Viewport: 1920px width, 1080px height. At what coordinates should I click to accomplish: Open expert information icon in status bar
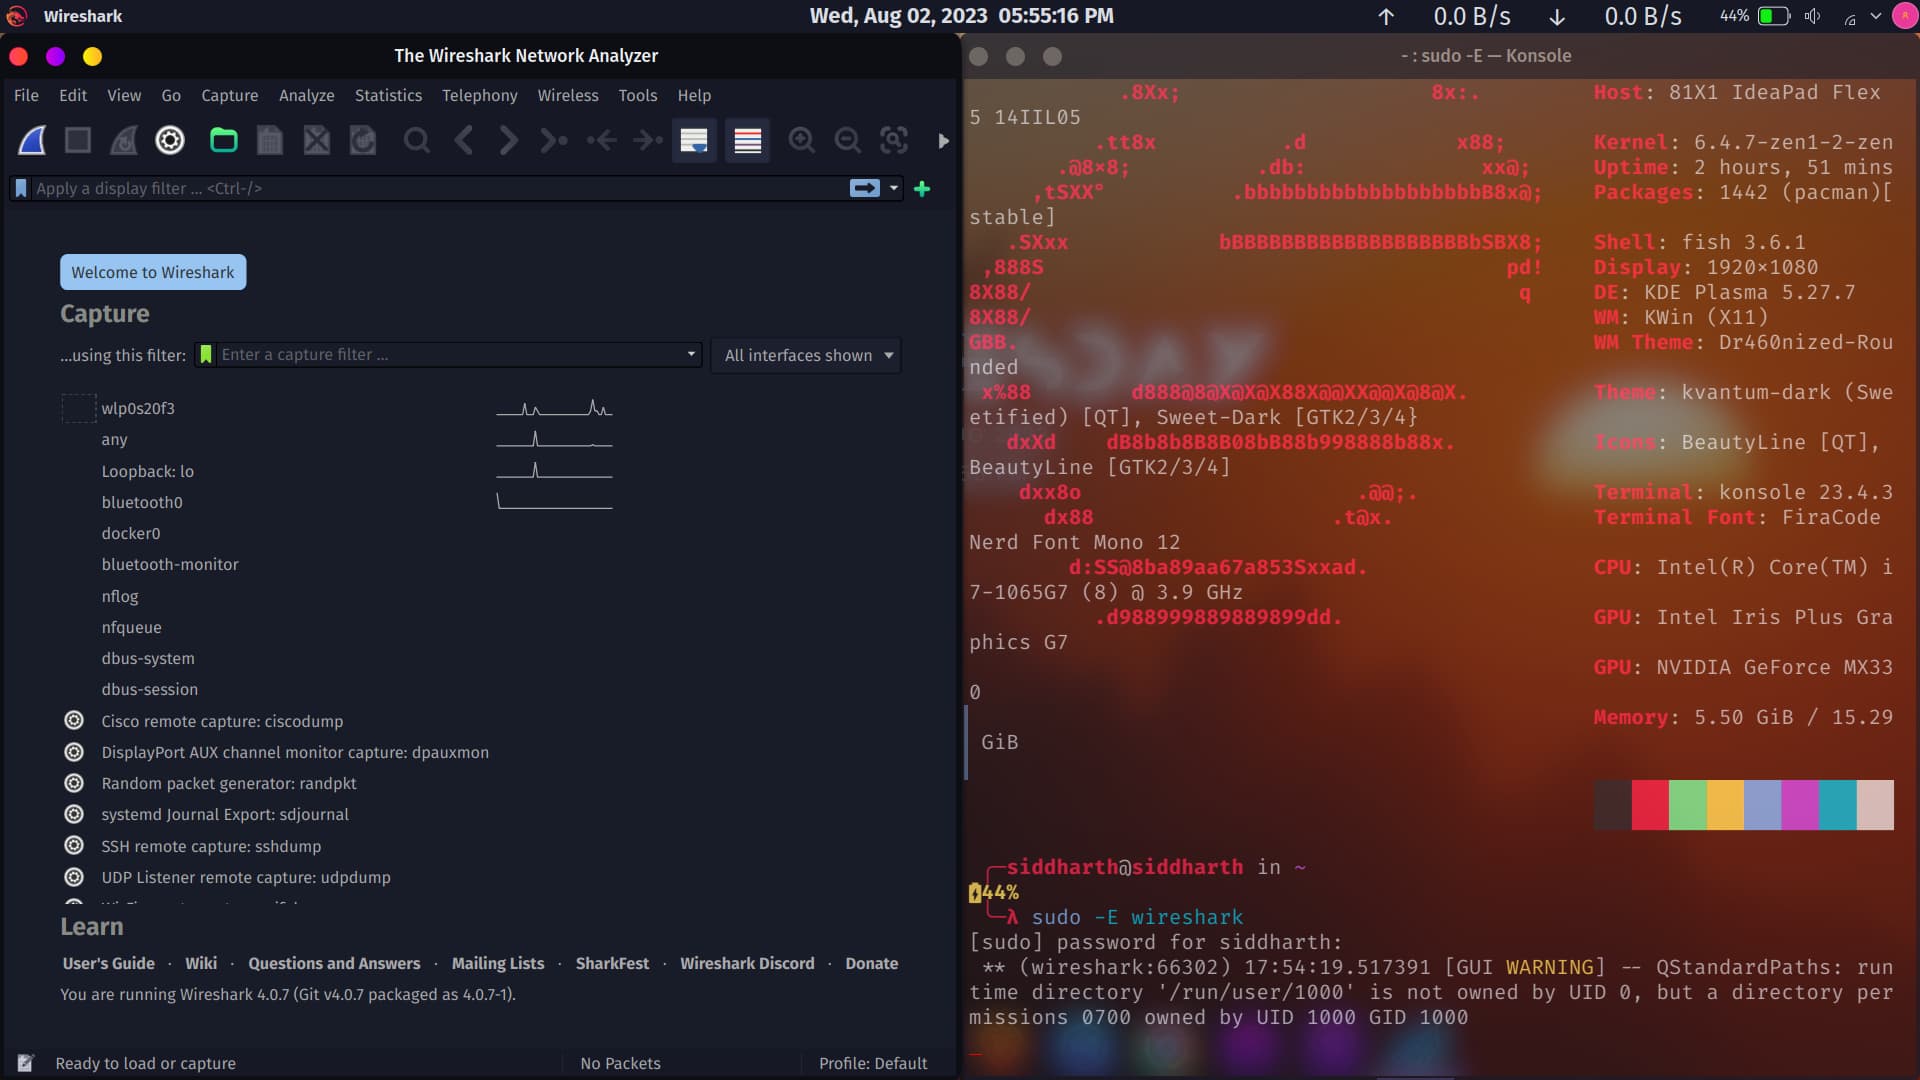pyautogui.click(x=26, y=1063)
